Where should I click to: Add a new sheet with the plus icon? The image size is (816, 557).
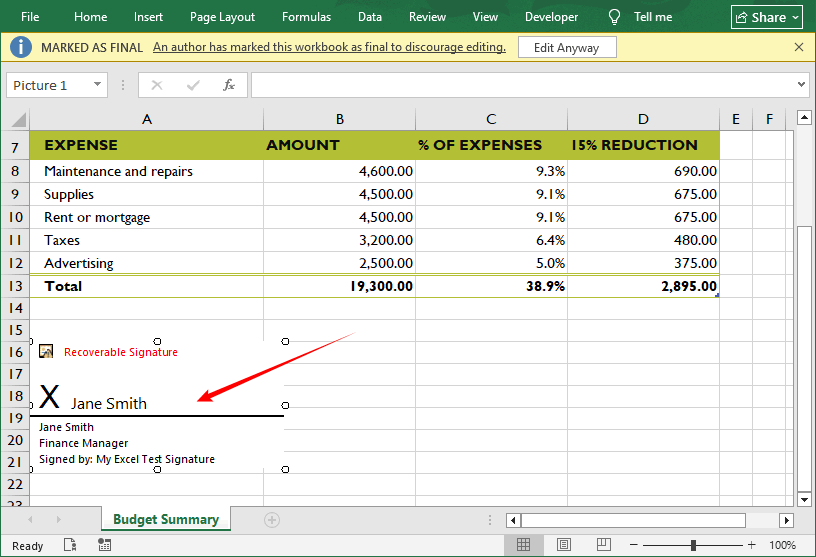(x=272, y=520)
